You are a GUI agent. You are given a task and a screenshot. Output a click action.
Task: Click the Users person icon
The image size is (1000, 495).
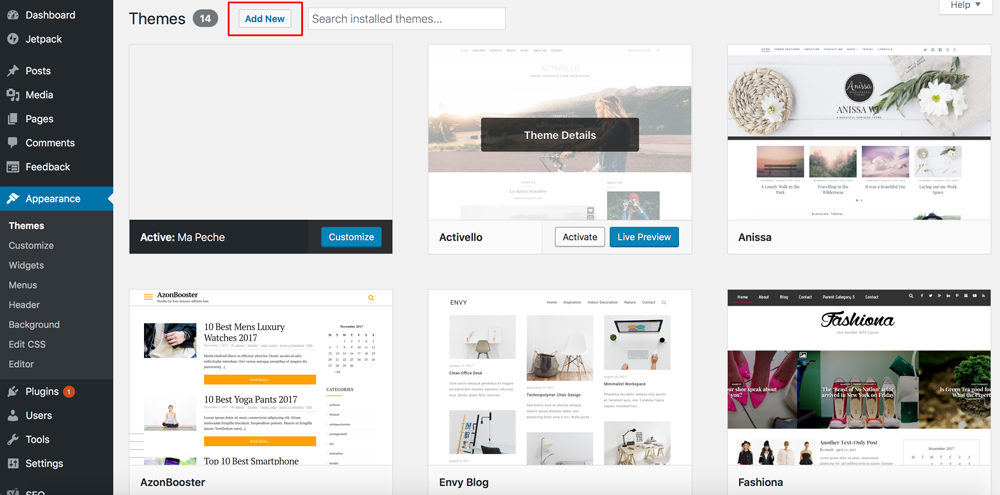click(x=13, y=415)
